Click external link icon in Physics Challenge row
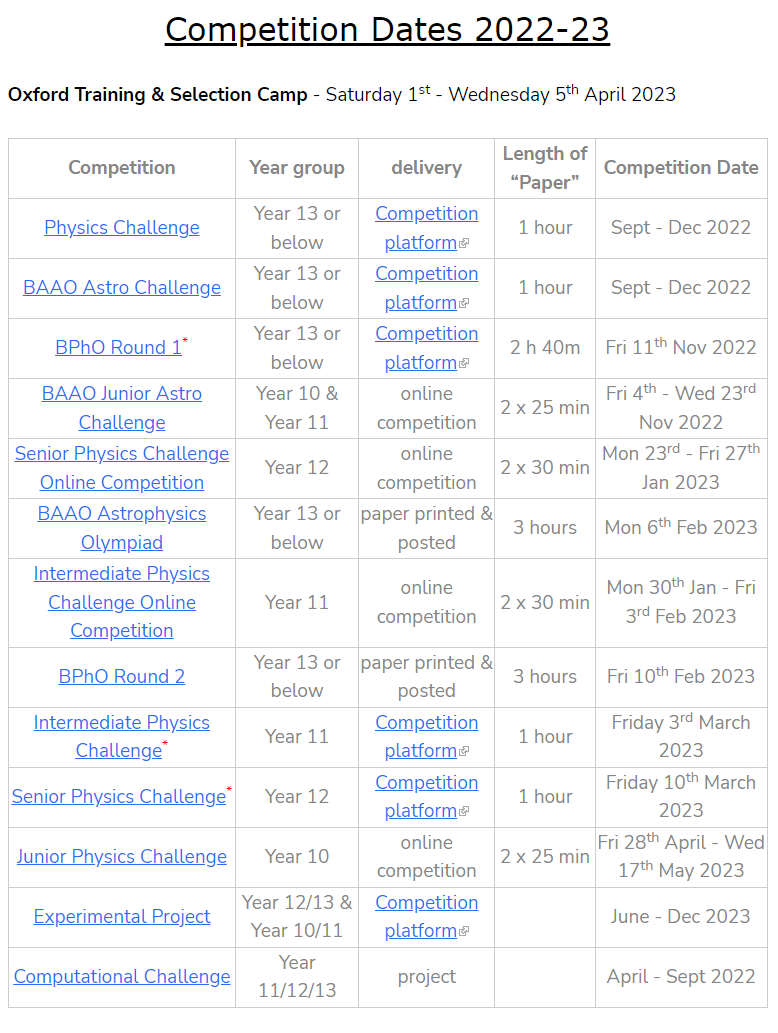778x1033 pixels. [464, 244]
